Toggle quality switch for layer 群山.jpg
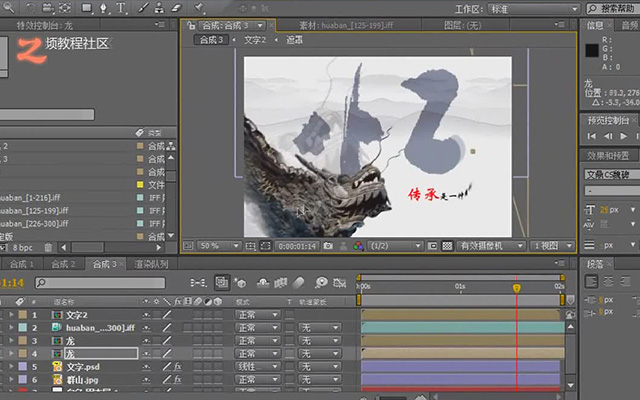 point(167,380)
